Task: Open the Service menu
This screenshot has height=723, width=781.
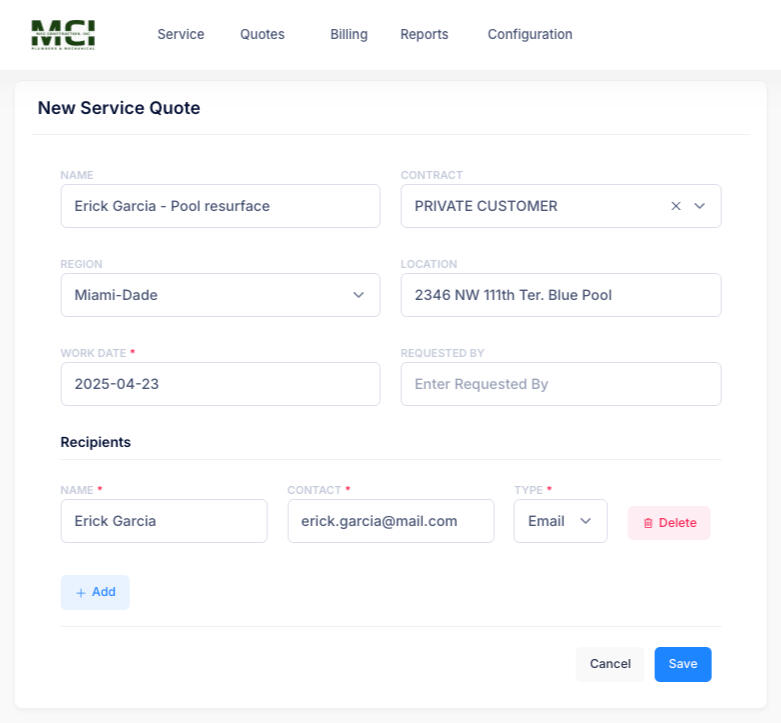Action: (x=180, y=34)
